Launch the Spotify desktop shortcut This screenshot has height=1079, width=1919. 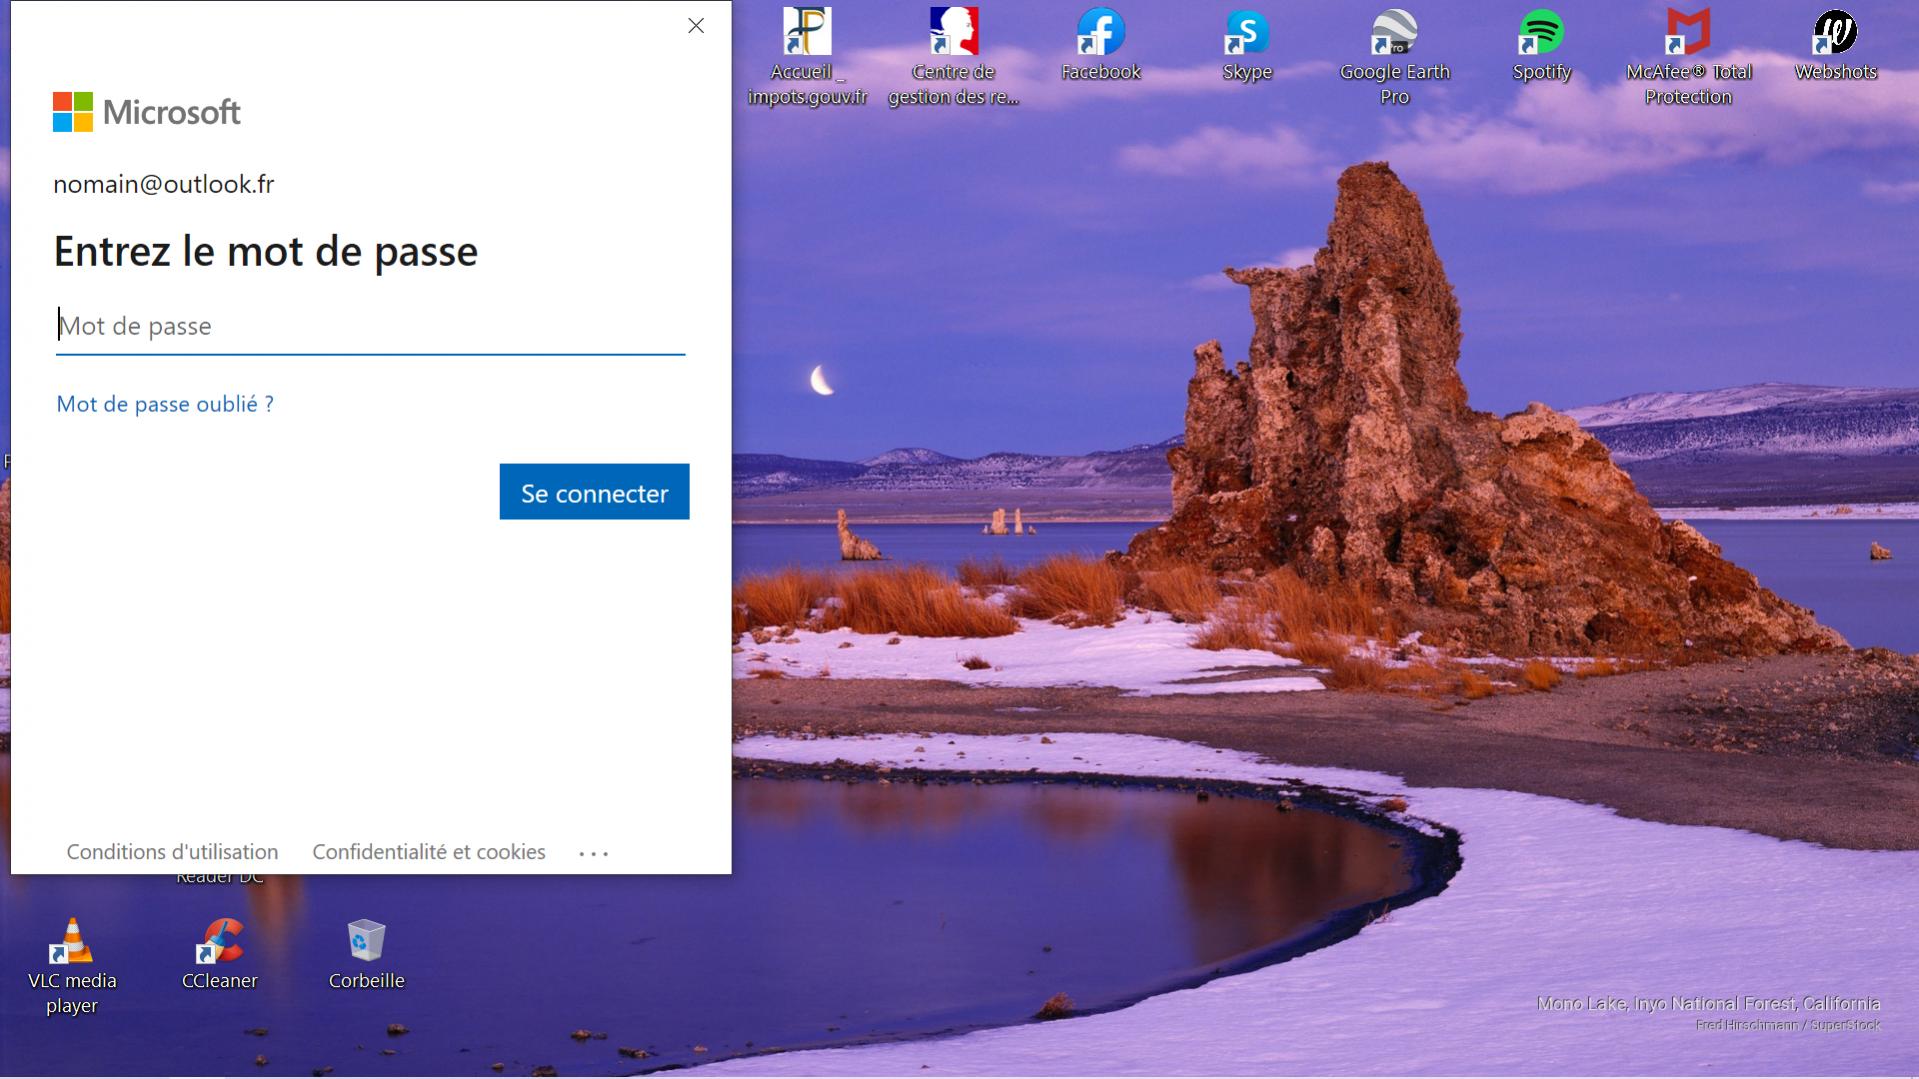[x=1541, y=45]
